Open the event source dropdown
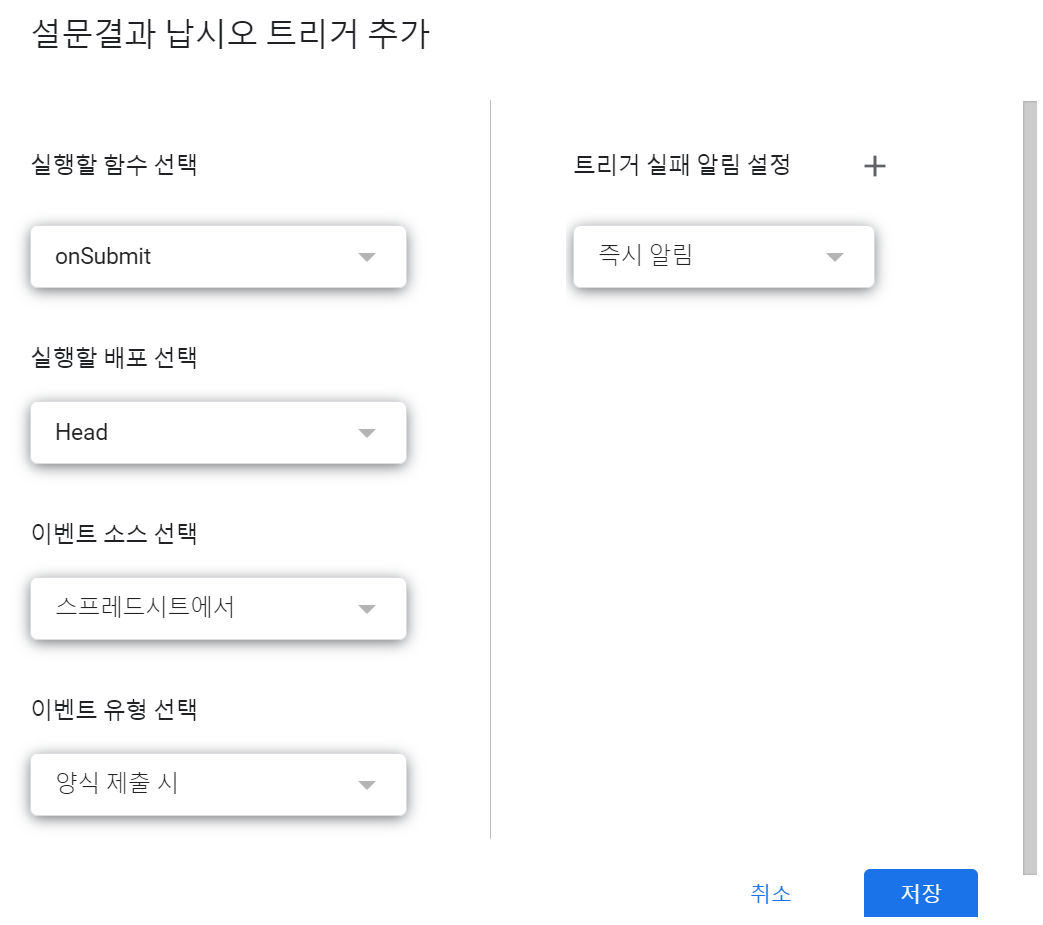 (x=218, y=608)
